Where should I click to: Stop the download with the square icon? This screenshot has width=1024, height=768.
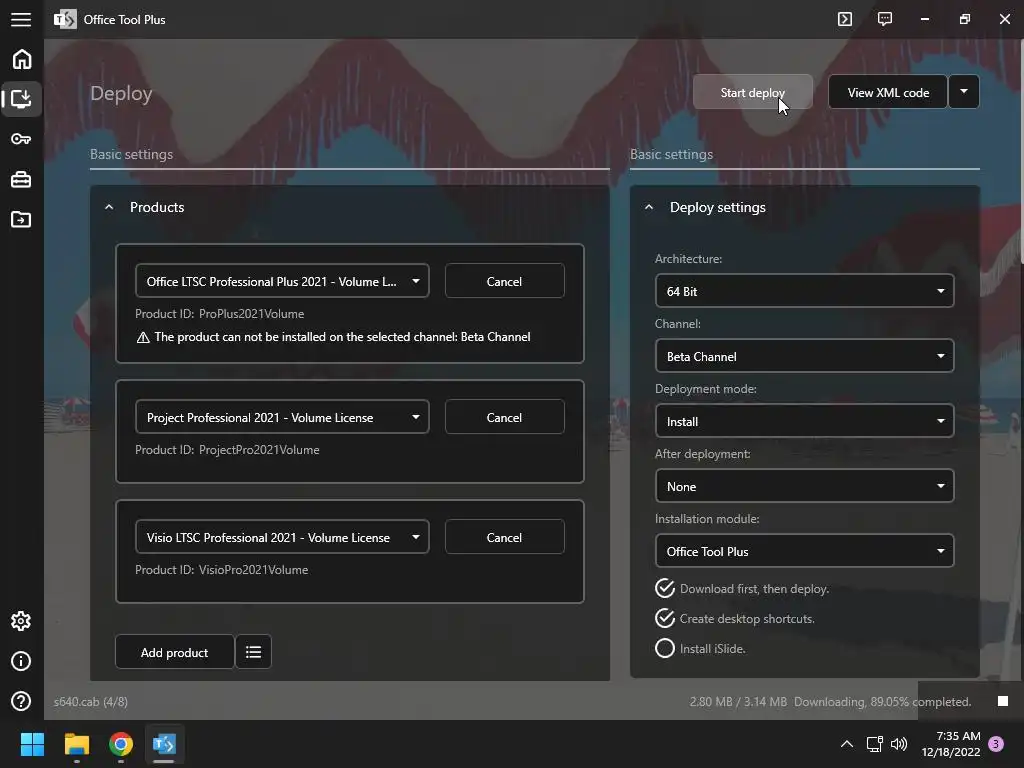click(1003, 701)
